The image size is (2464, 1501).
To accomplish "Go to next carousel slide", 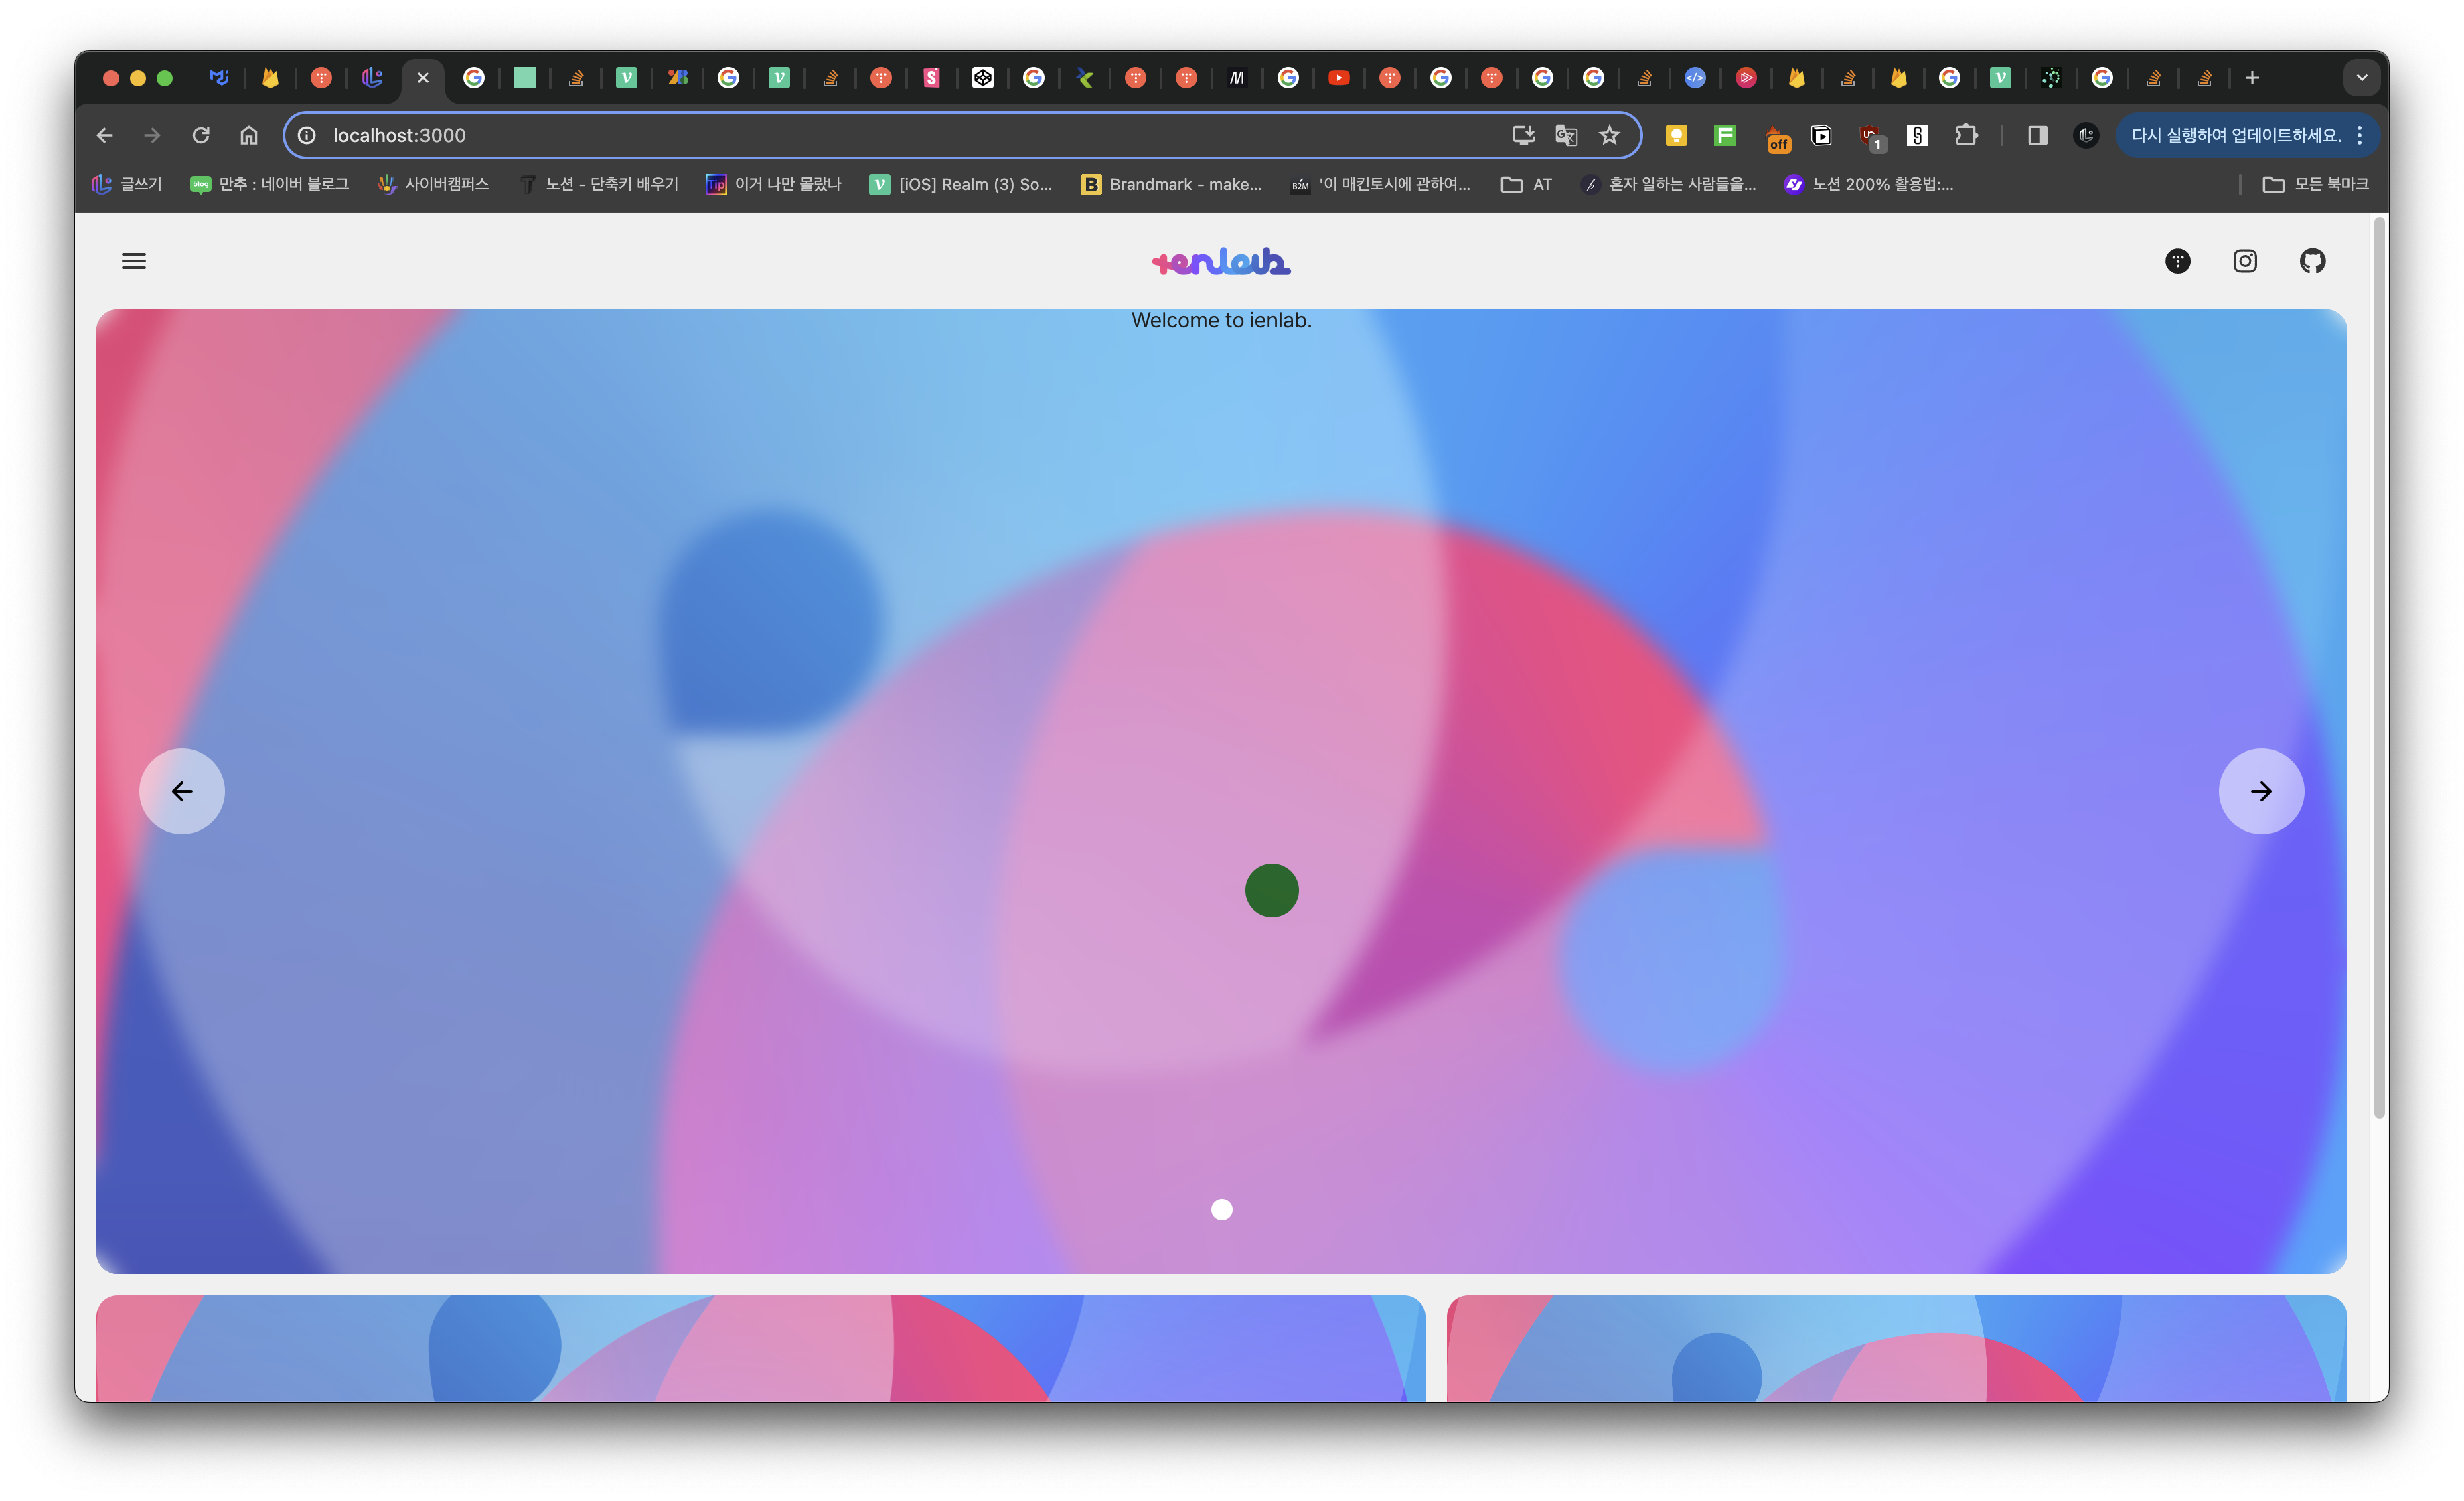I will (x=2261, y=791).
